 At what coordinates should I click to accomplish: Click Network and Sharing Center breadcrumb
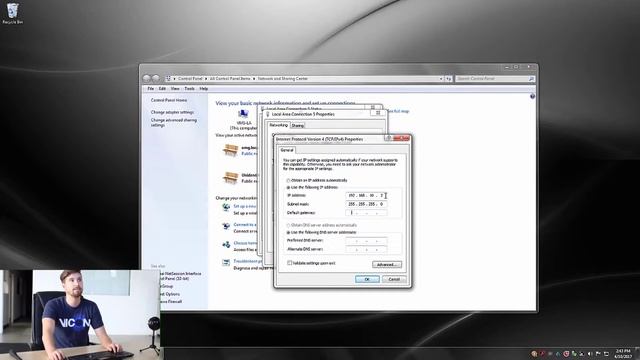tap(282, 78)
